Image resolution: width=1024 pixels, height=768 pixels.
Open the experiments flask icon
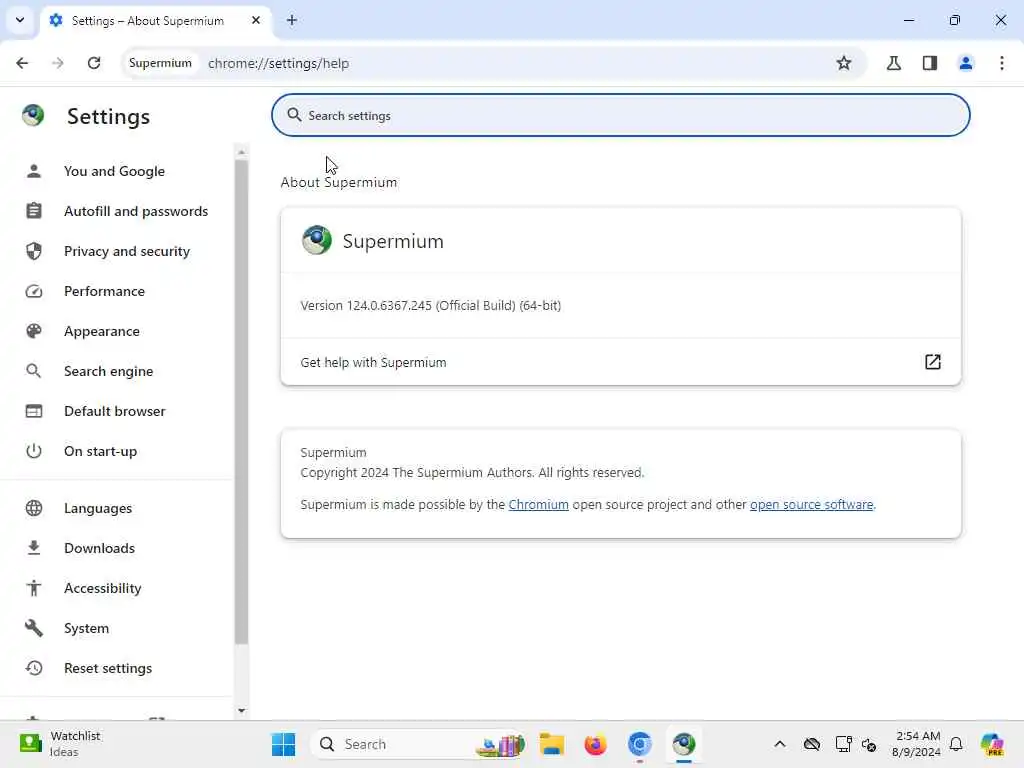pyautogui.click(x=894, y=63)
